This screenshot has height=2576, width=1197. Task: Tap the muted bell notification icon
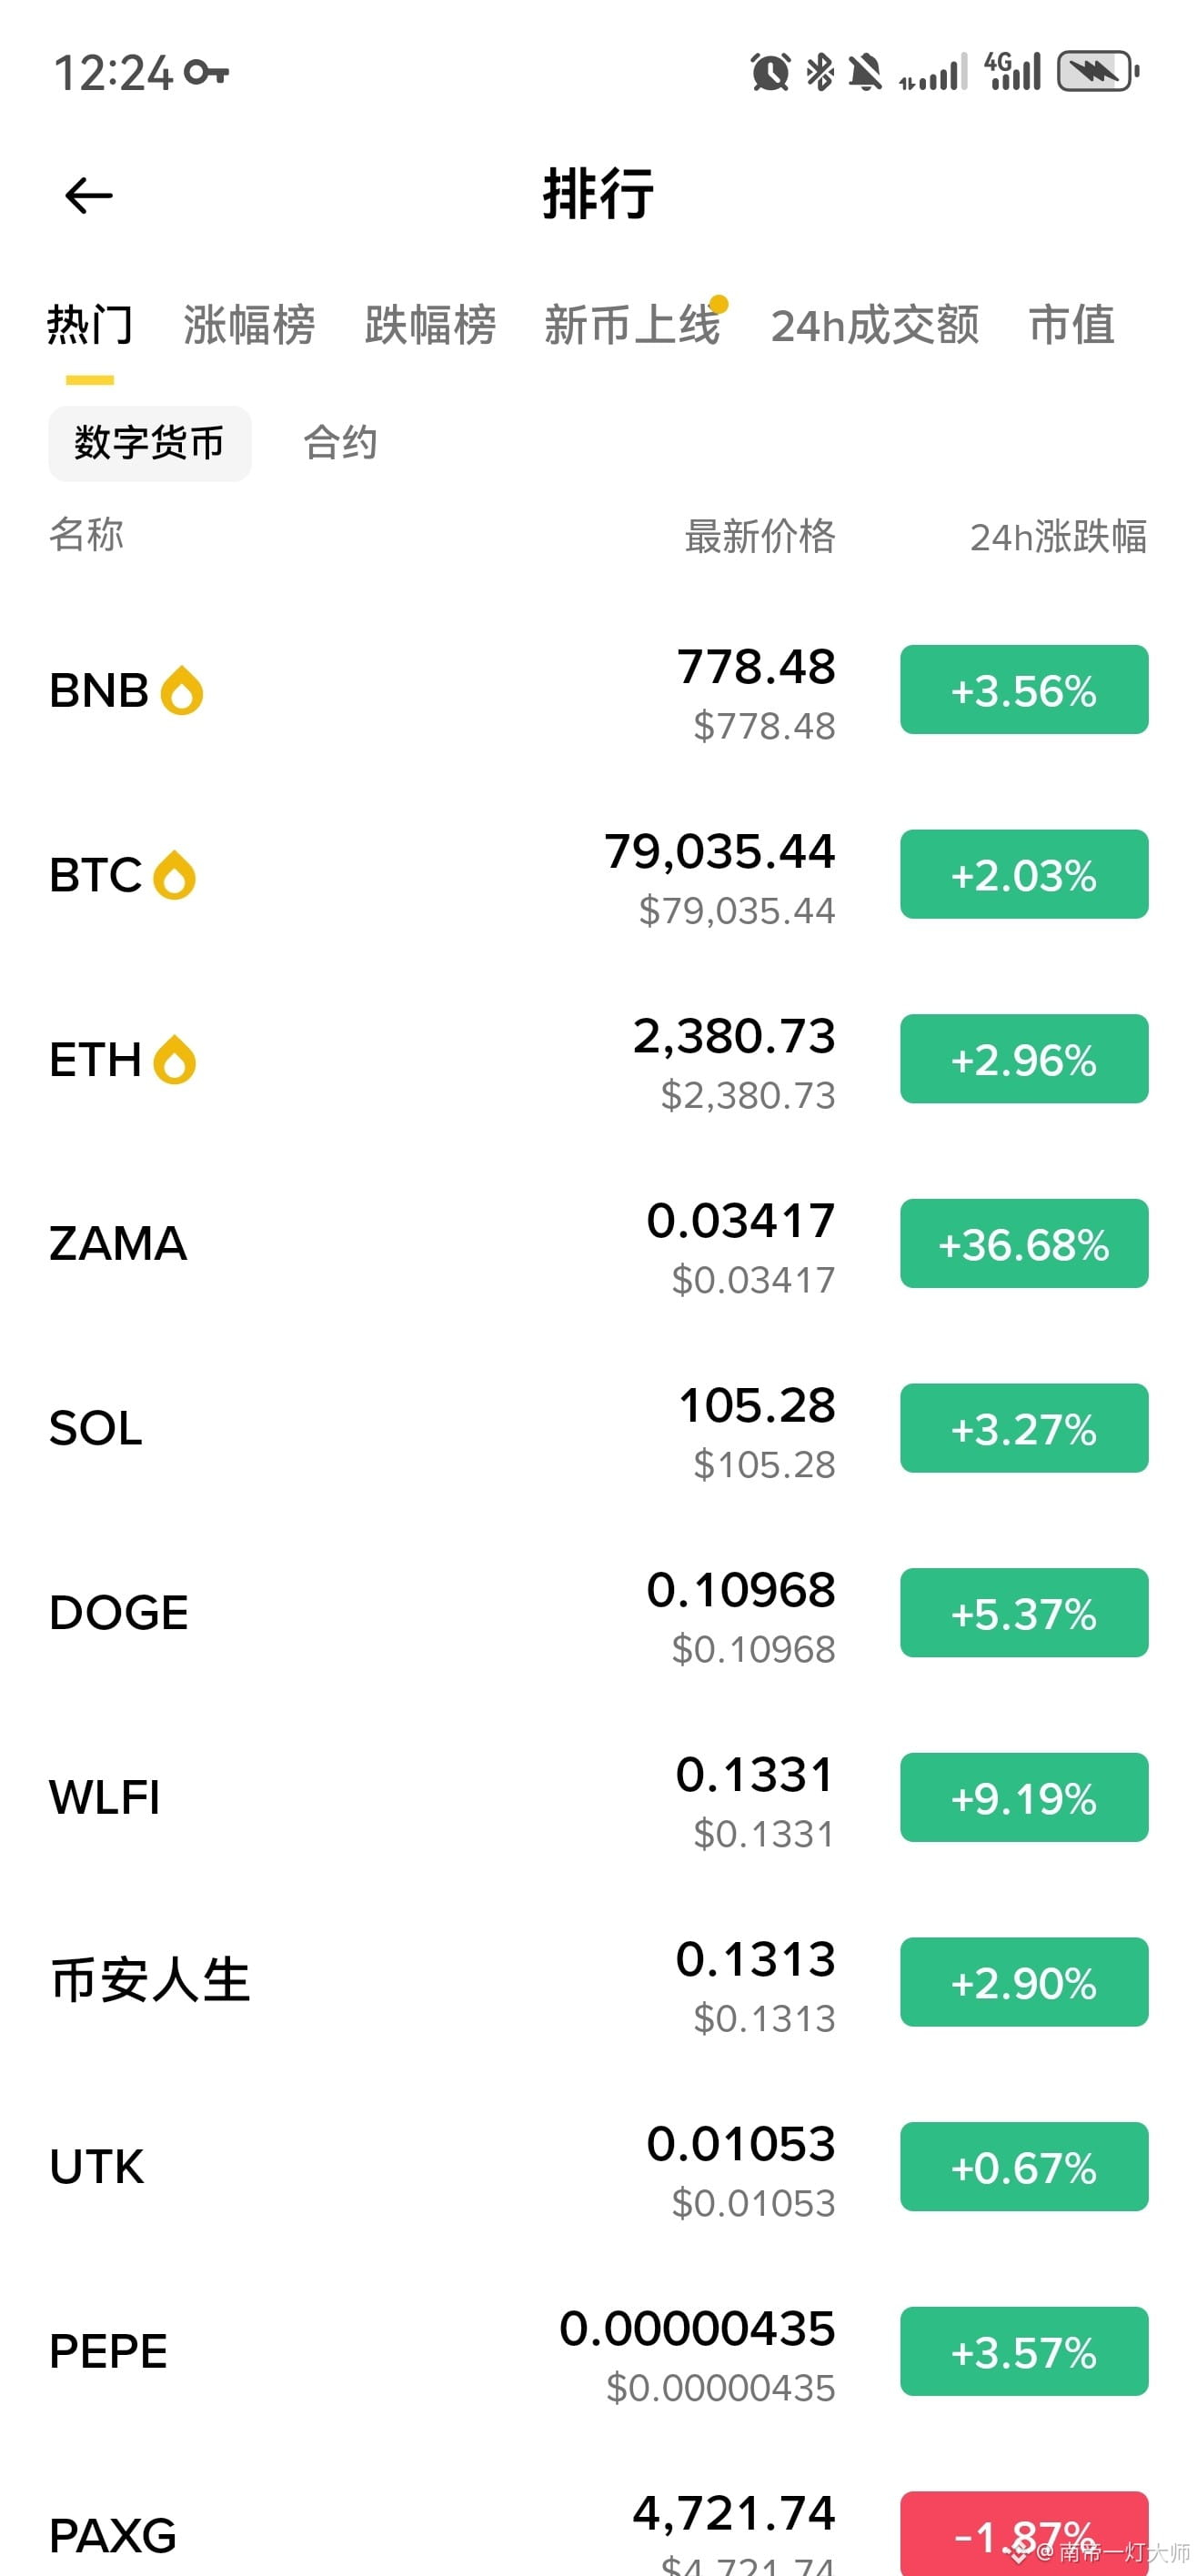[865, 72]
